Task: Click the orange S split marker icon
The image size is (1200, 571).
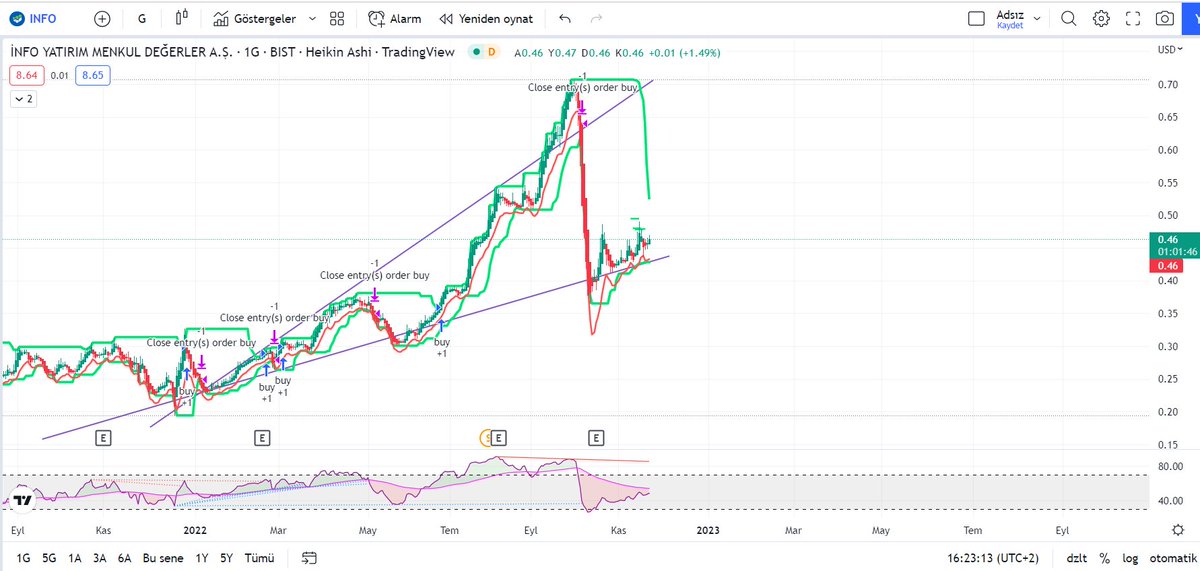Action: click(487, 437)
